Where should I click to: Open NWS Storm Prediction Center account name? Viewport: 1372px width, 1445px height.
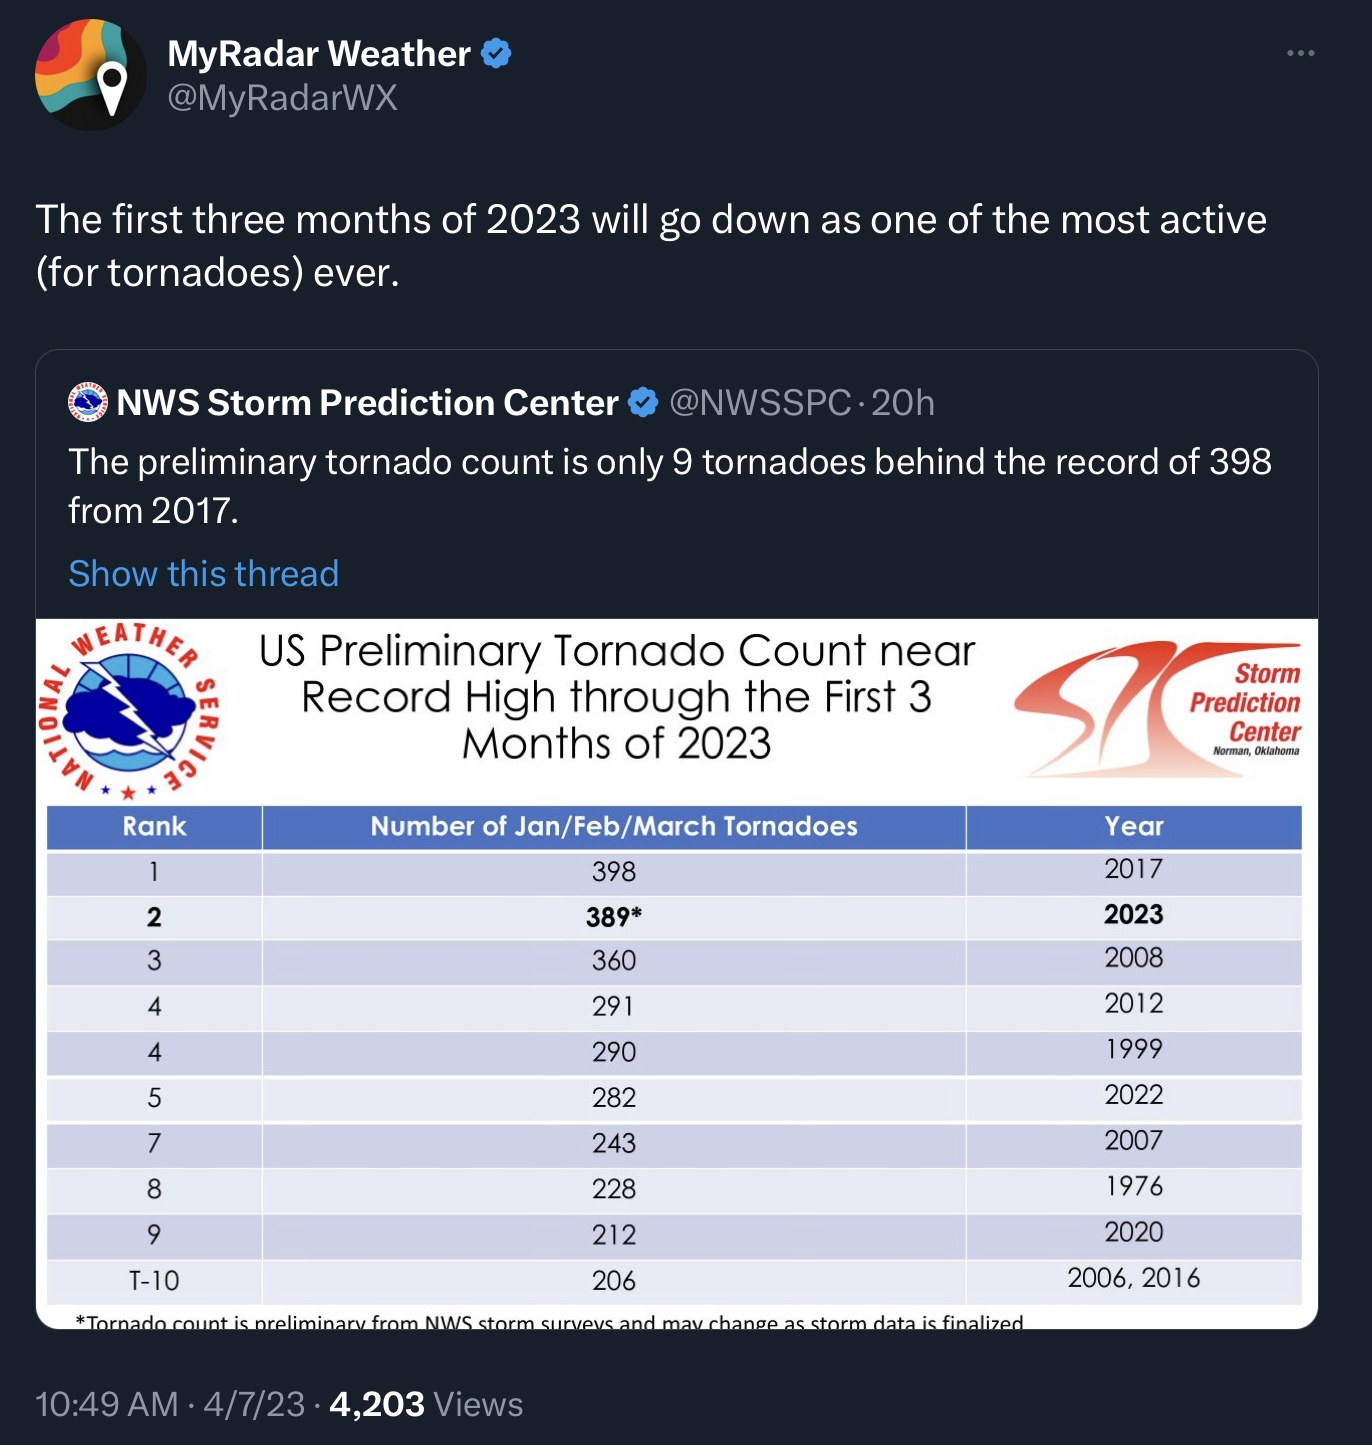coord(367,402)
